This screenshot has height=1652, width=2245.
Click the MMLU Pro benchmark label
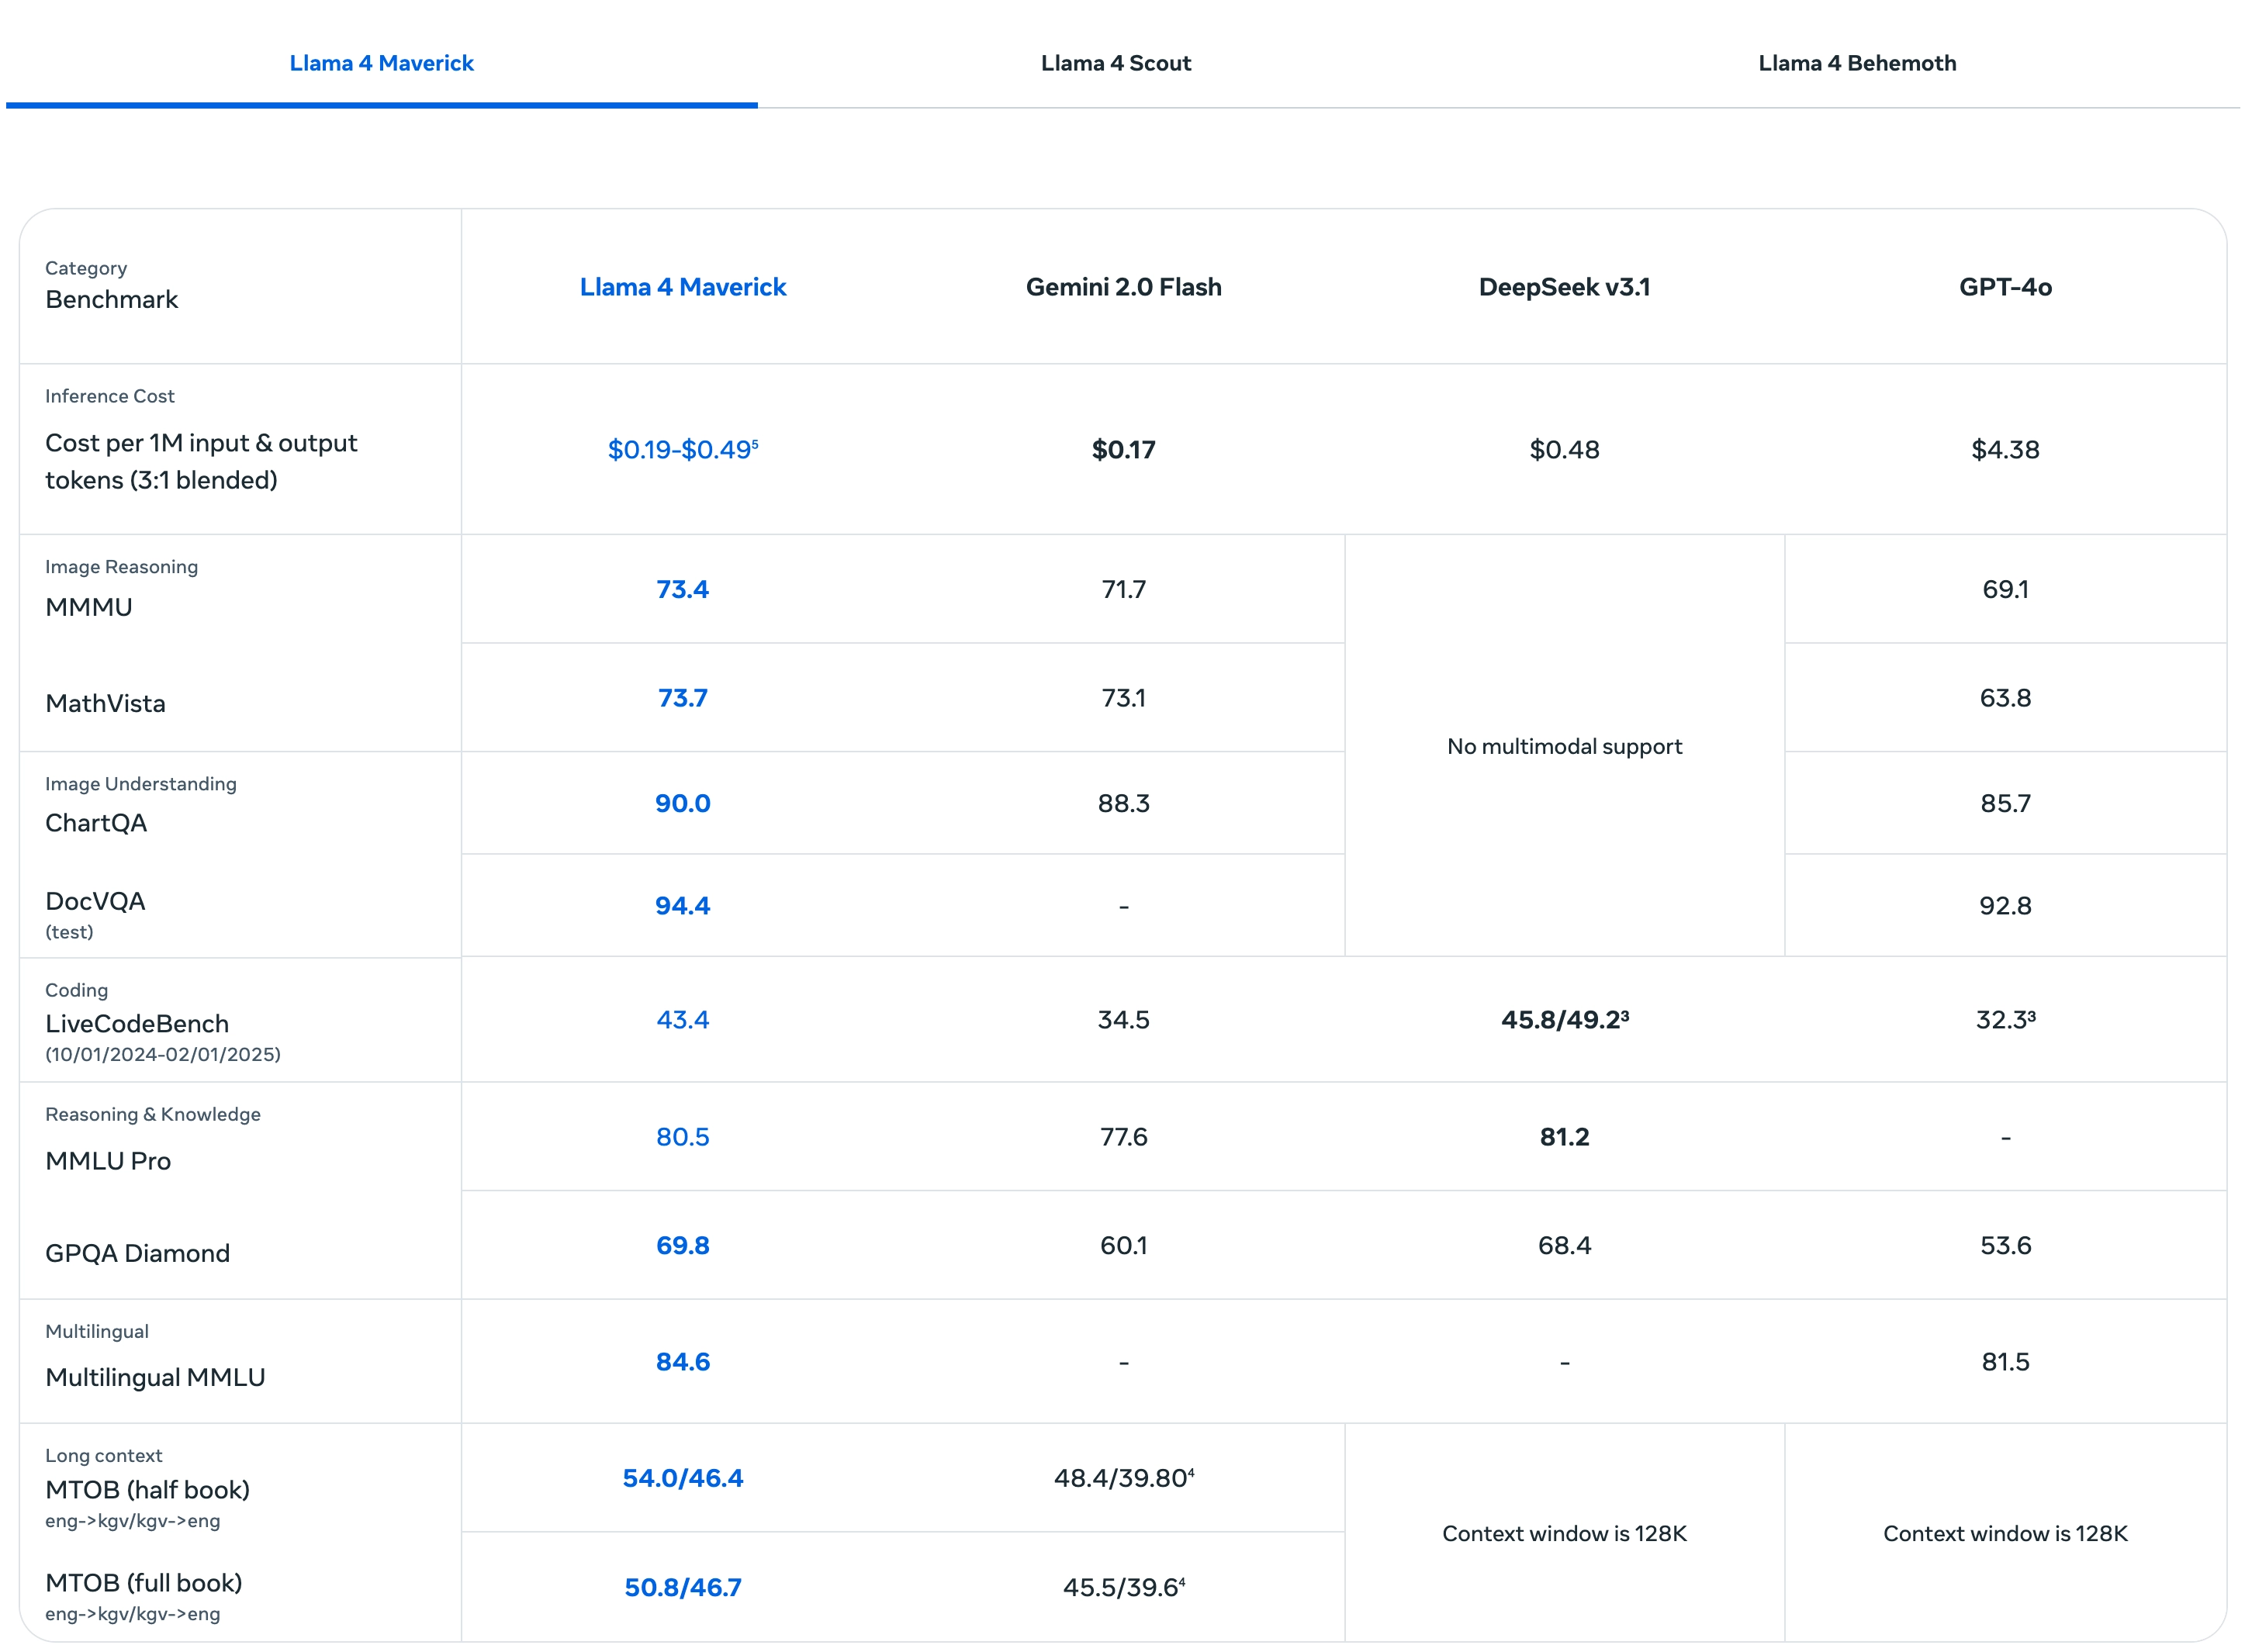click(x=108, y=1161)
